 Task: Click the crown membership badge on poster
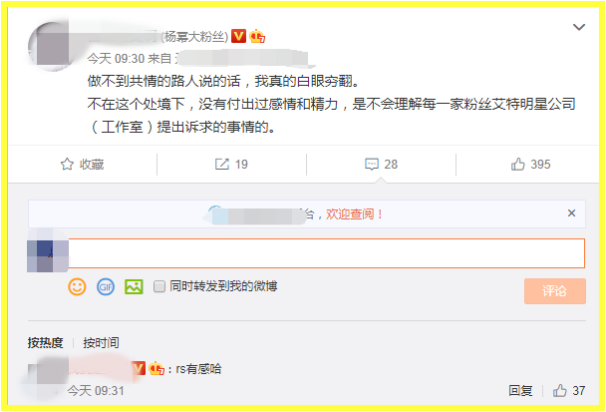pyautogui.click(x=257, y=36)
